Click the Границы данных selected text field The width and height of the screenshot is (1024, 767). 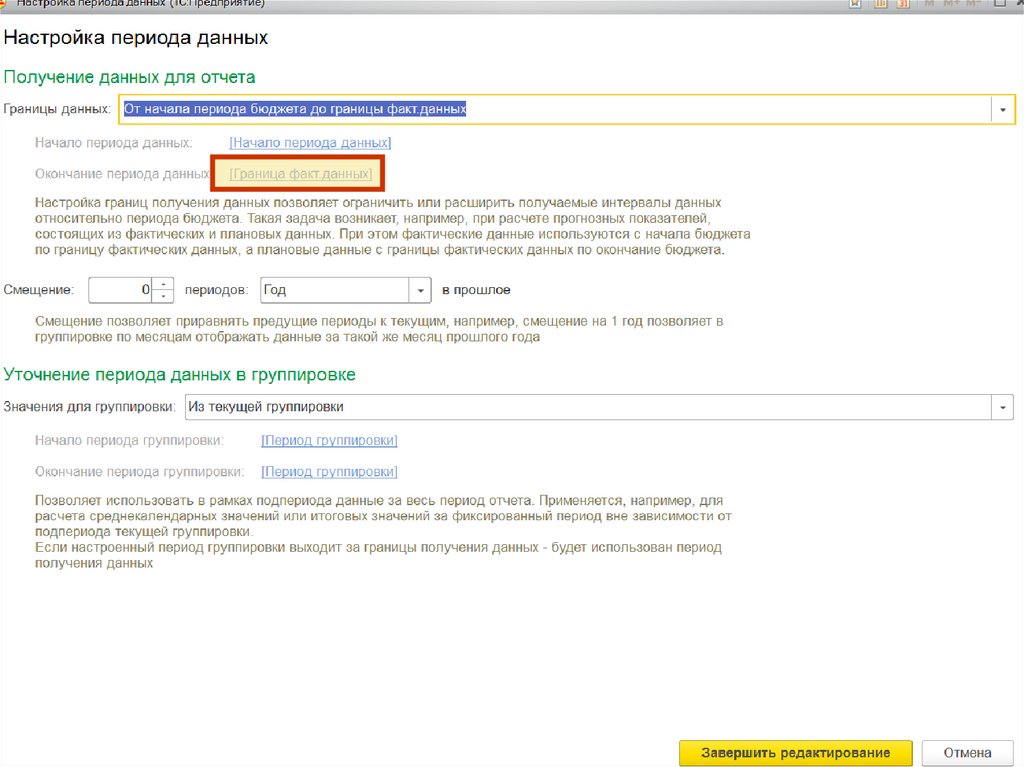click(x=555, y=109)
